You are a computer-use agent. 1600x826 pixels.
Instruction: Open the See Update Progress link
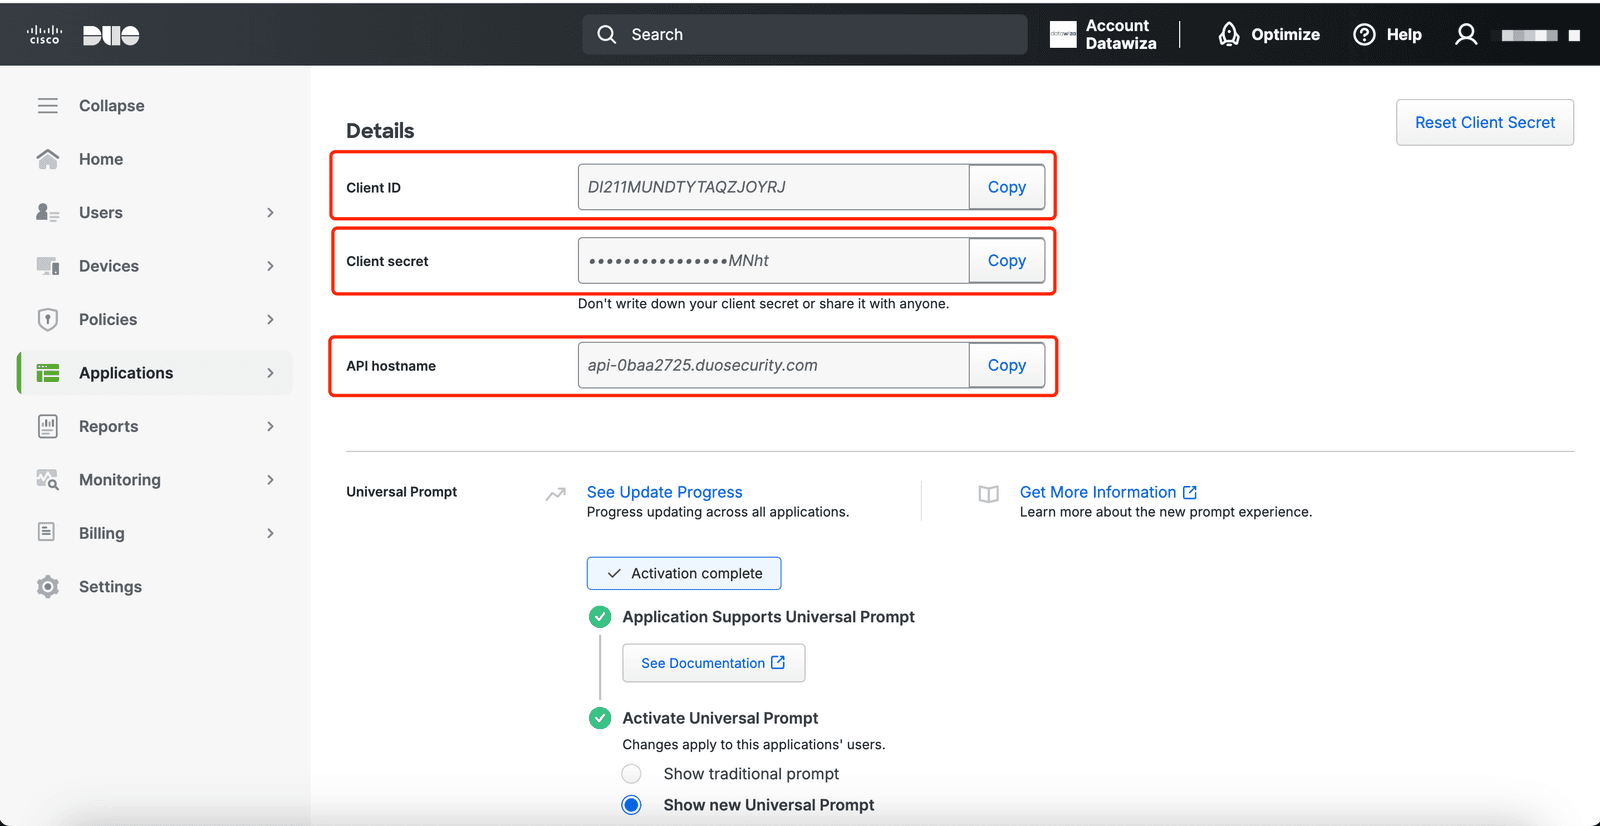[x=665, y=492]
